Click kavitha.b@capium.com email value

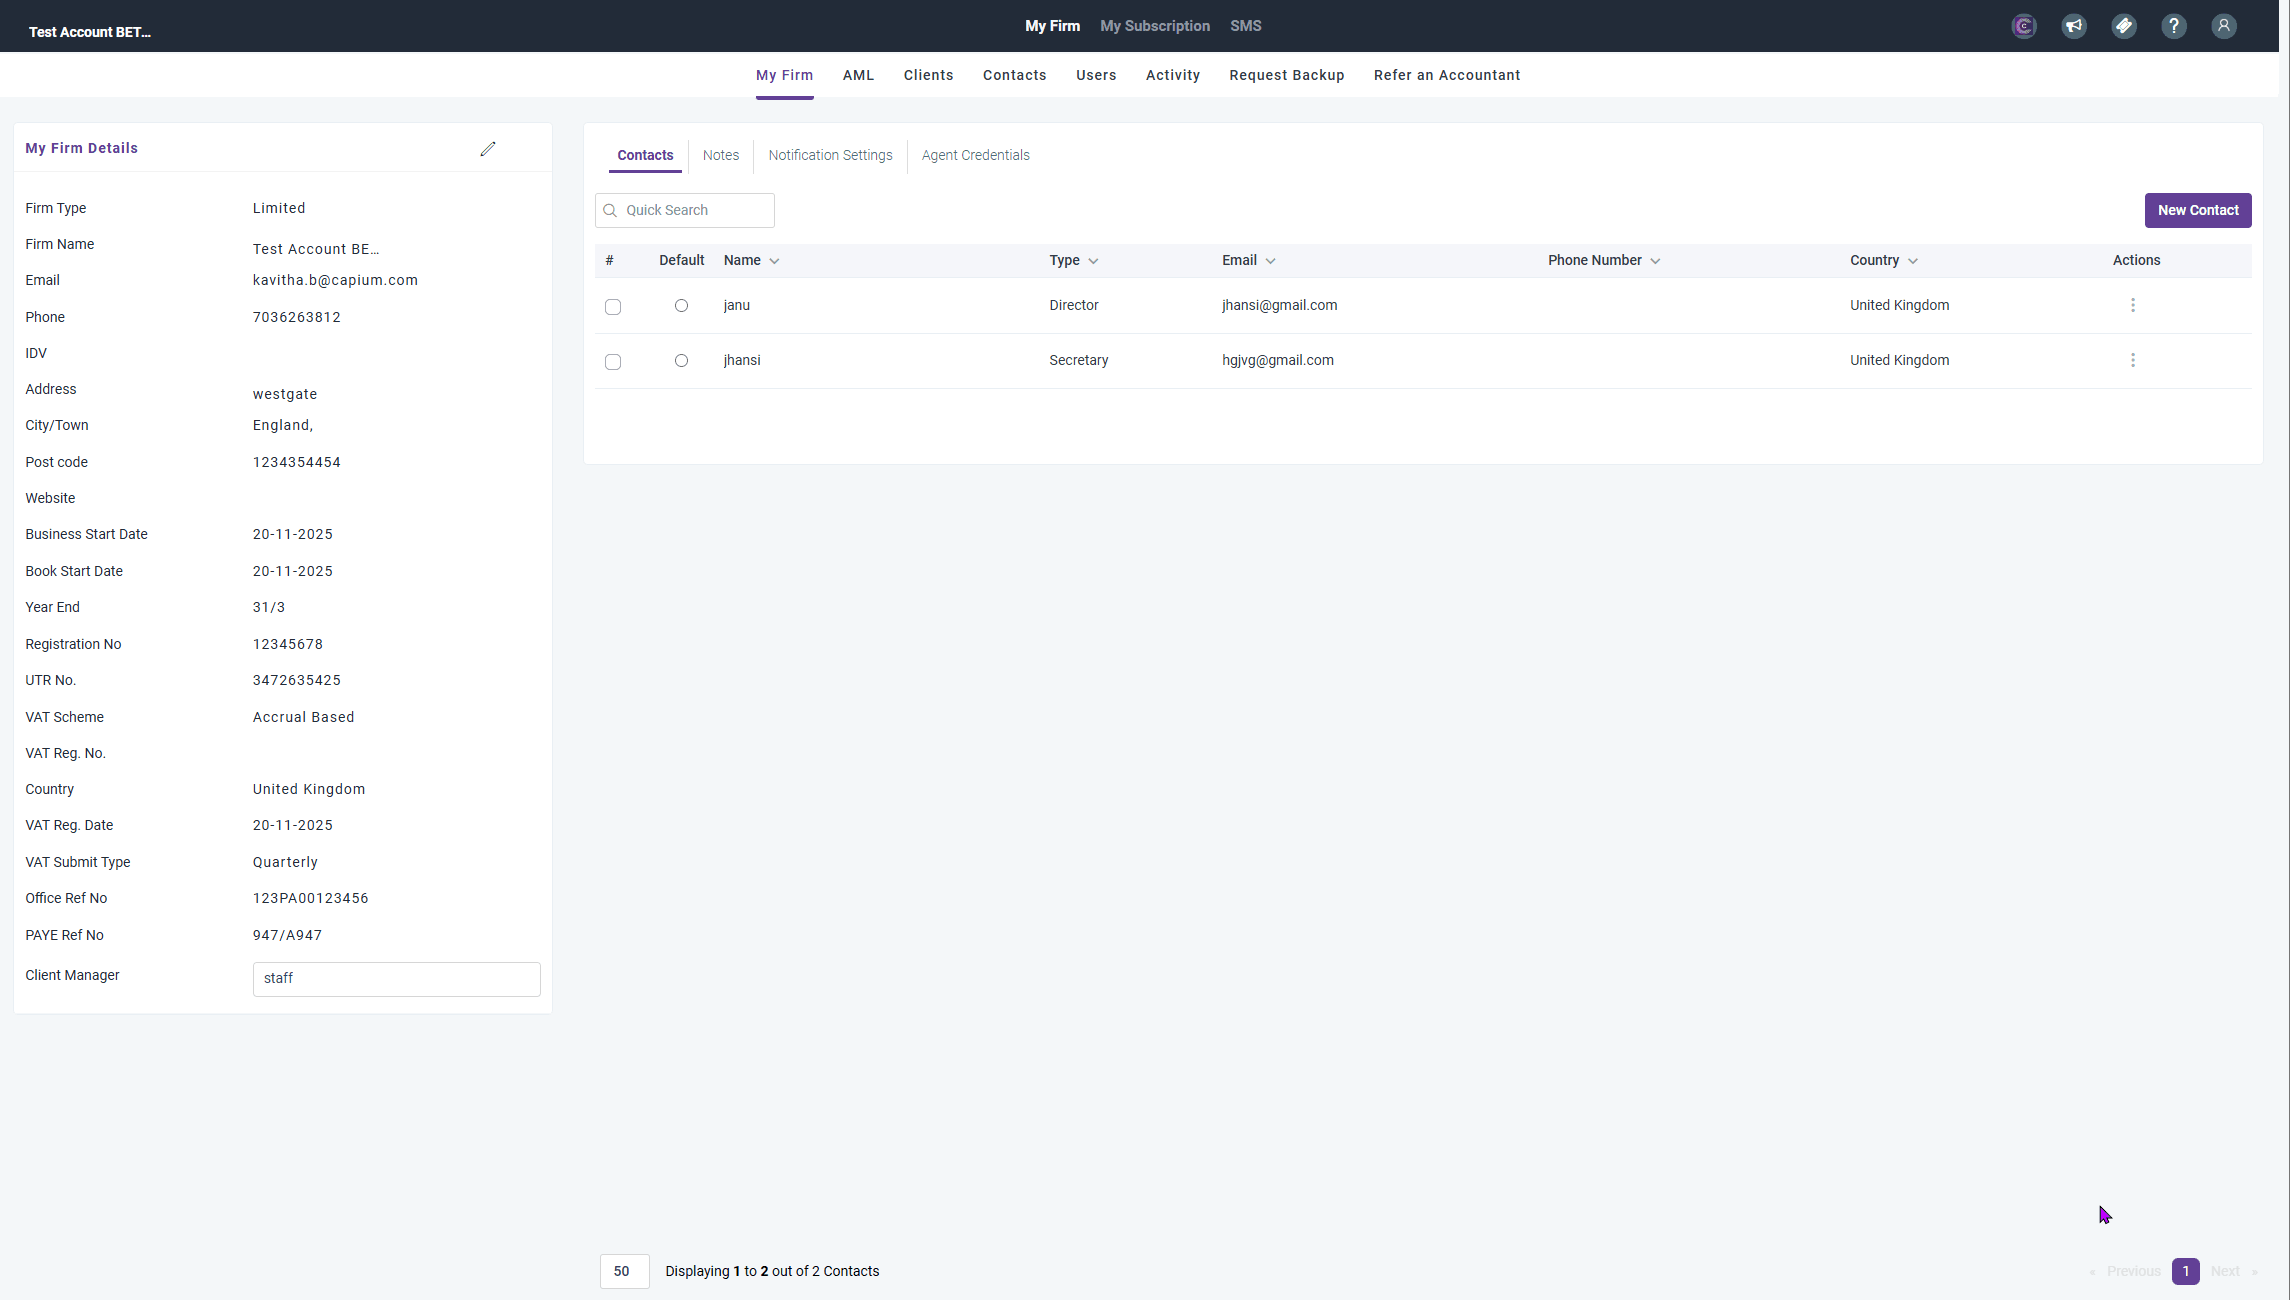coord(335,280)
